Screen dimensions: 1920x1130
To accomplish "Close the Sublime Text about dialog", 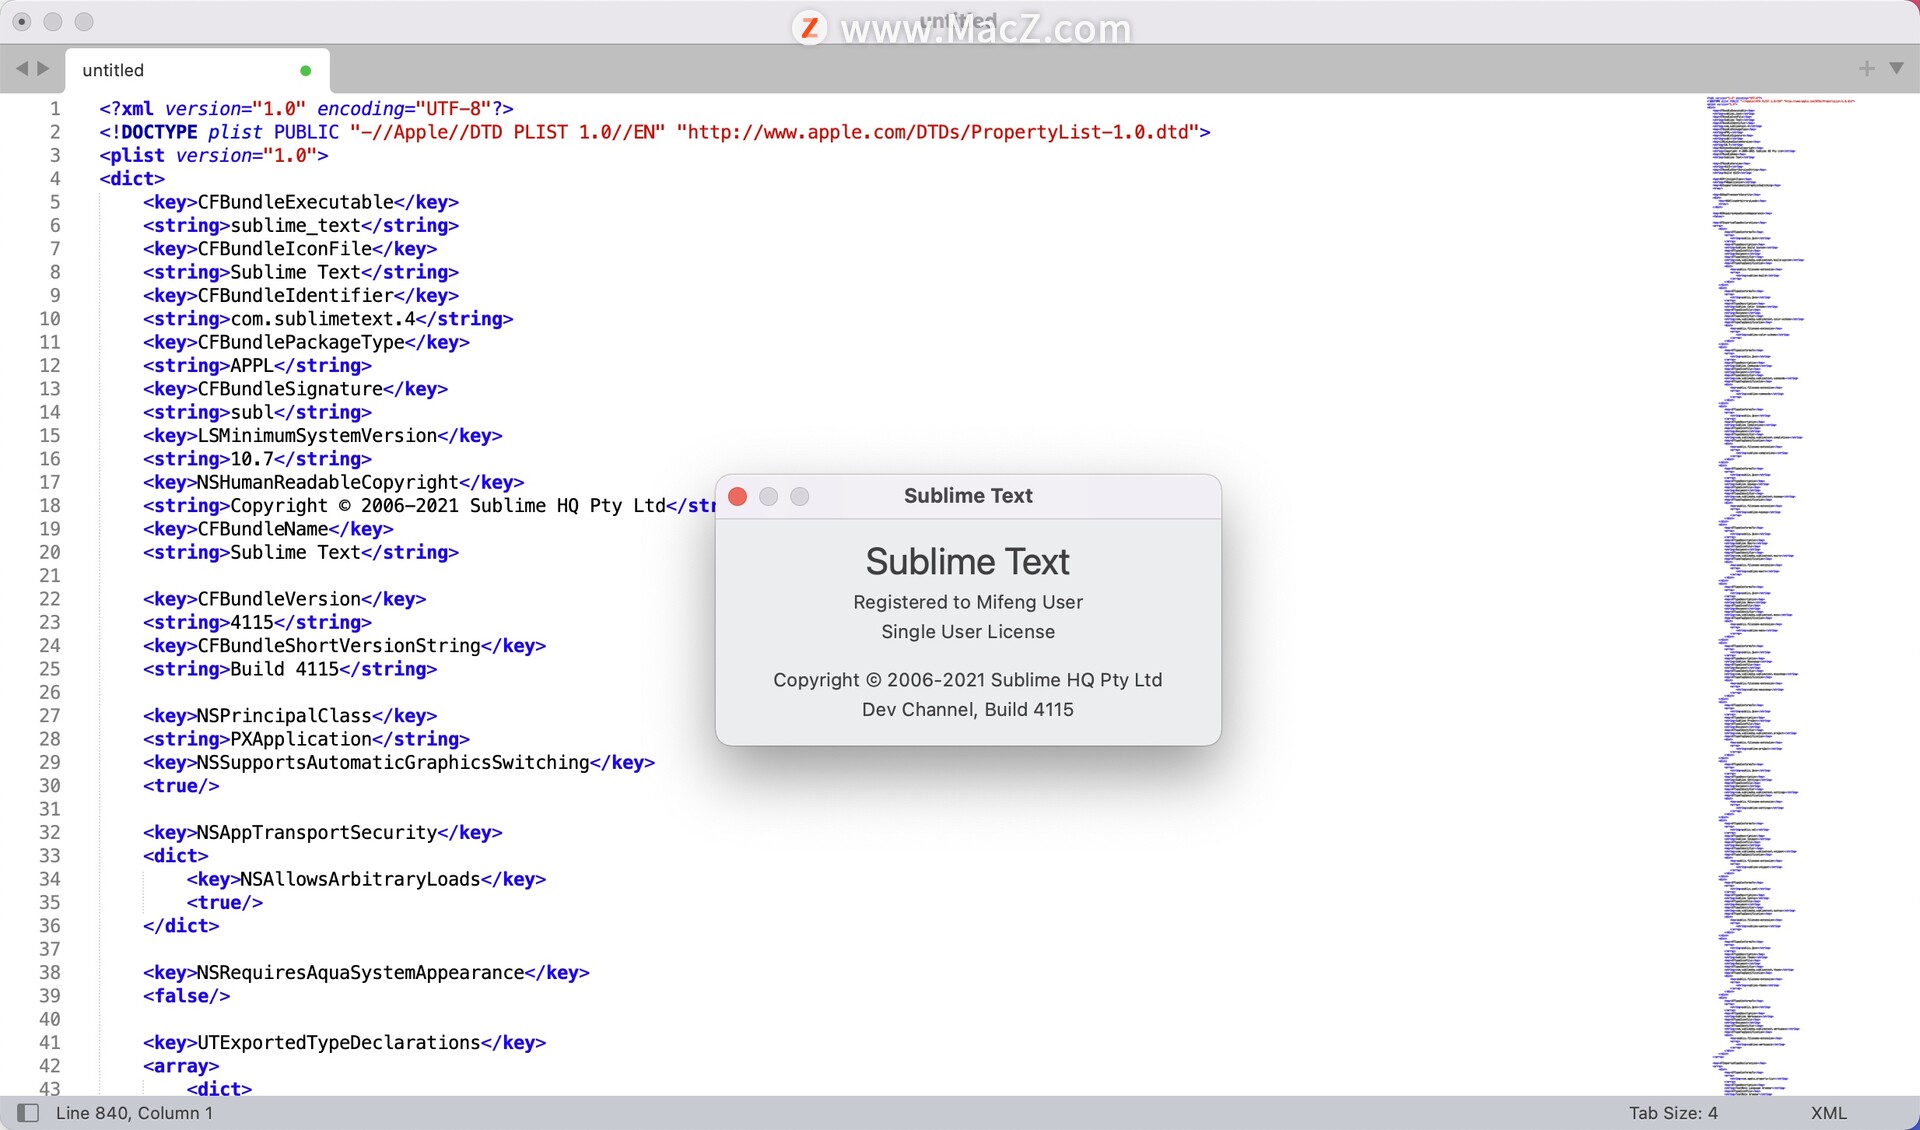I will click(x=738, y=496).
